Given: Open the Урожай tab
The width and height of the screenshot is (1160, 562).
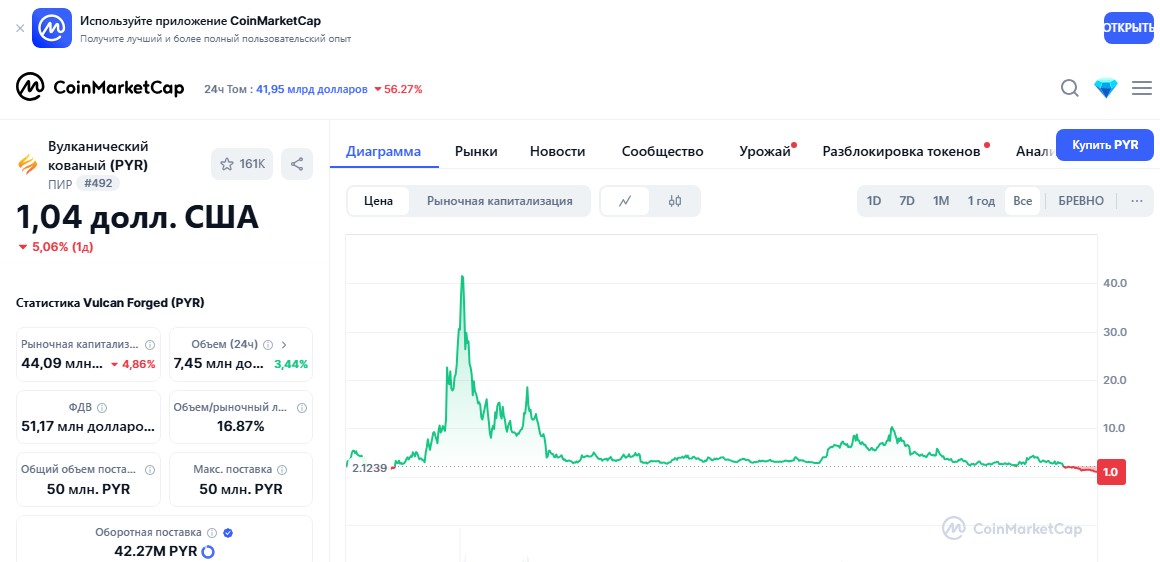Looking at the screenshot, I should click(765, 152).
